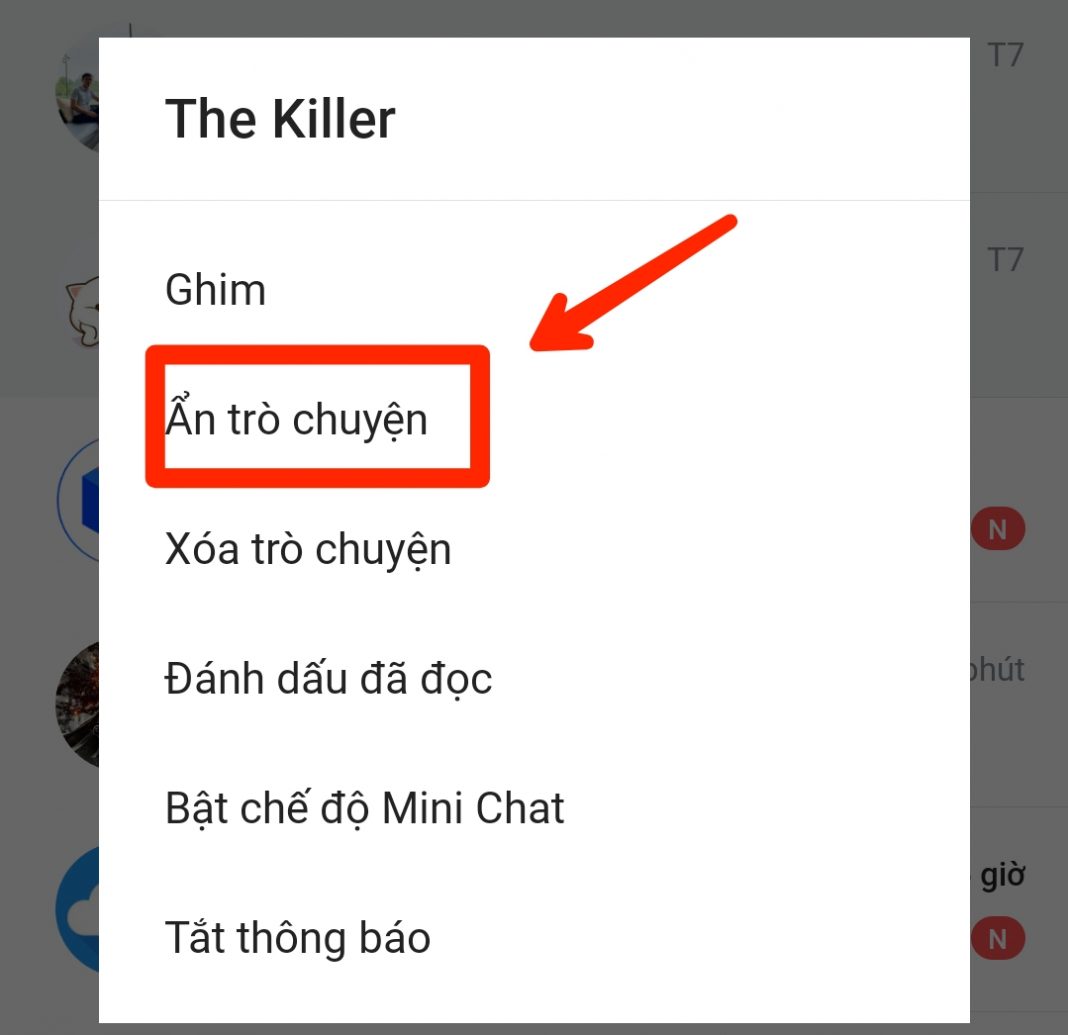The height and width of the screenshot is (1035, 1068).
Task: Click the giờ time label
Action: 1002,875
